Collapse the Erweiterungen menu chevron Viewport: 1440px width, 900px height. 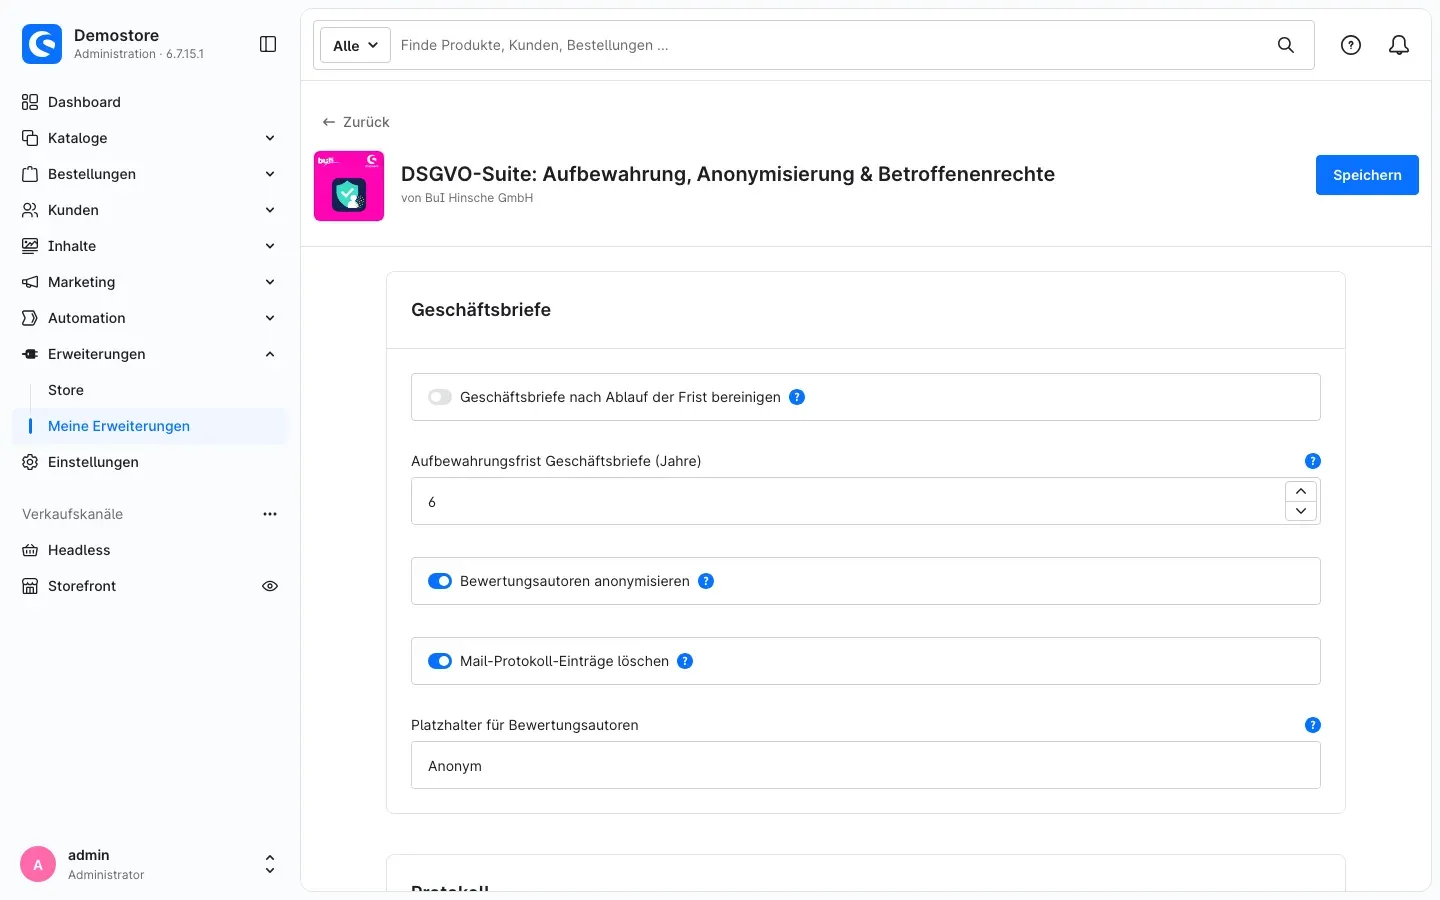pyautogui.click(x=270, y=354)
